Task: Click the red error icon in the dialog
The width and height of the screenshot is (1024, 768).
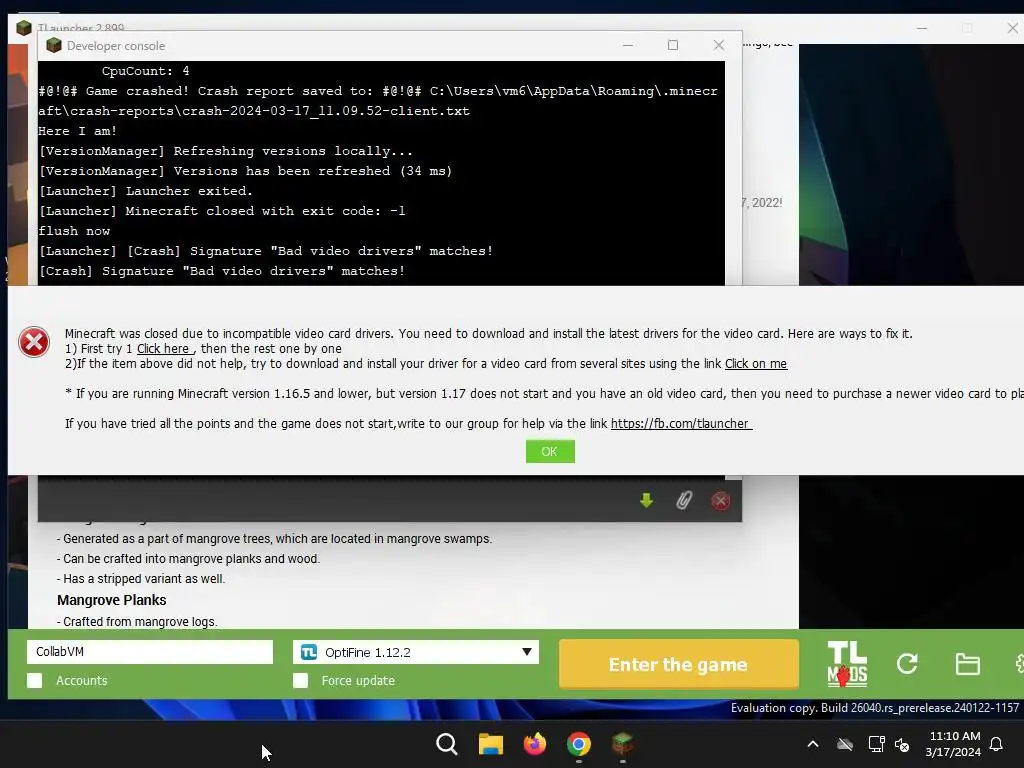Action: click(x=34, y=342)
